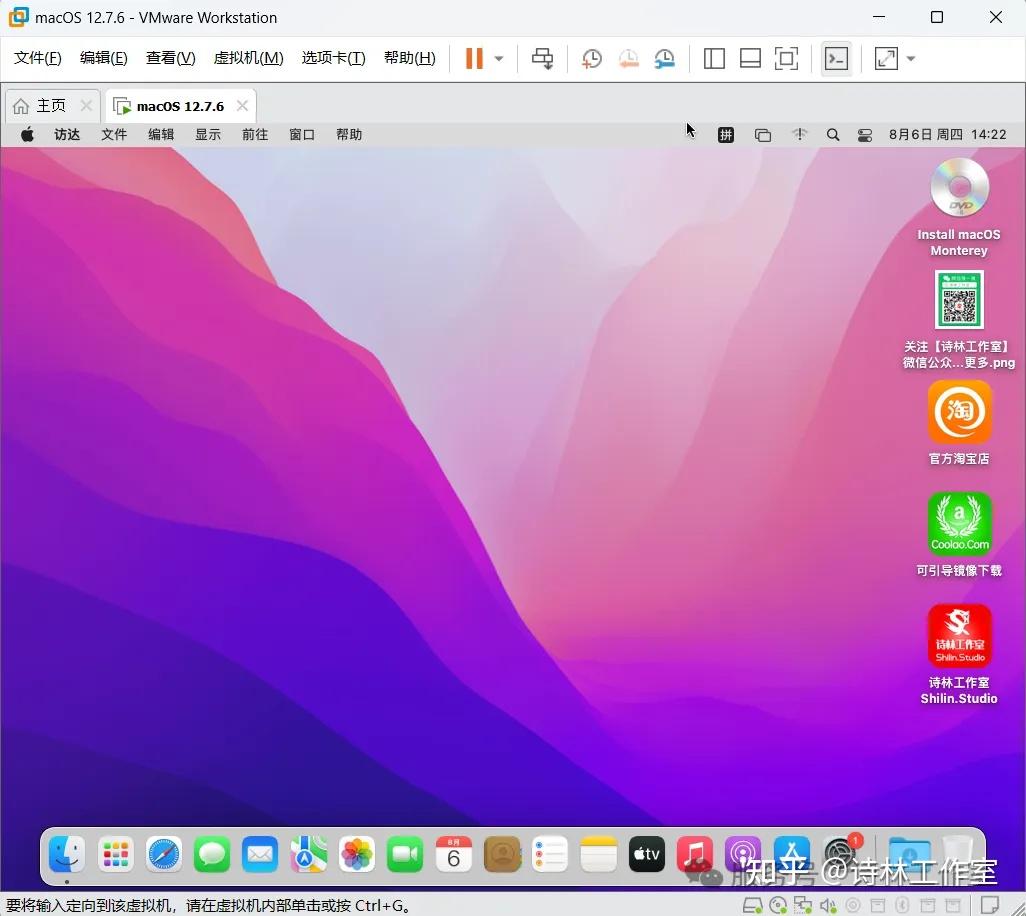The width and height of the screenshot is (1026, 916).
Task: Open the power options dropdown arrow beside pause
Action: tap(499, 58)
